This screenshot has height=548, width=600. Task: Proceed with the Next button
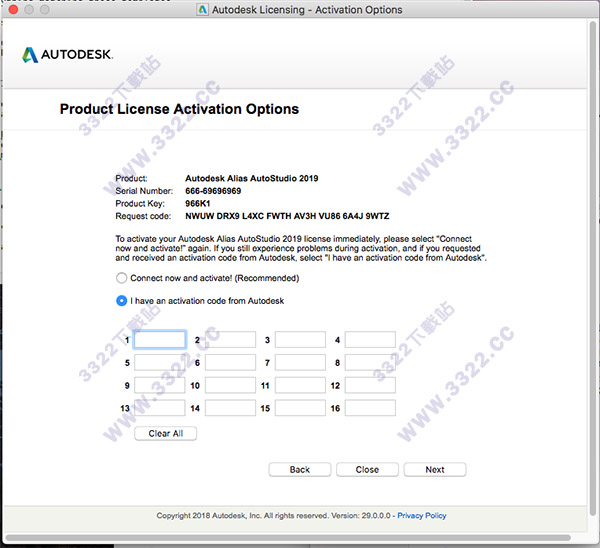point(435,469)
